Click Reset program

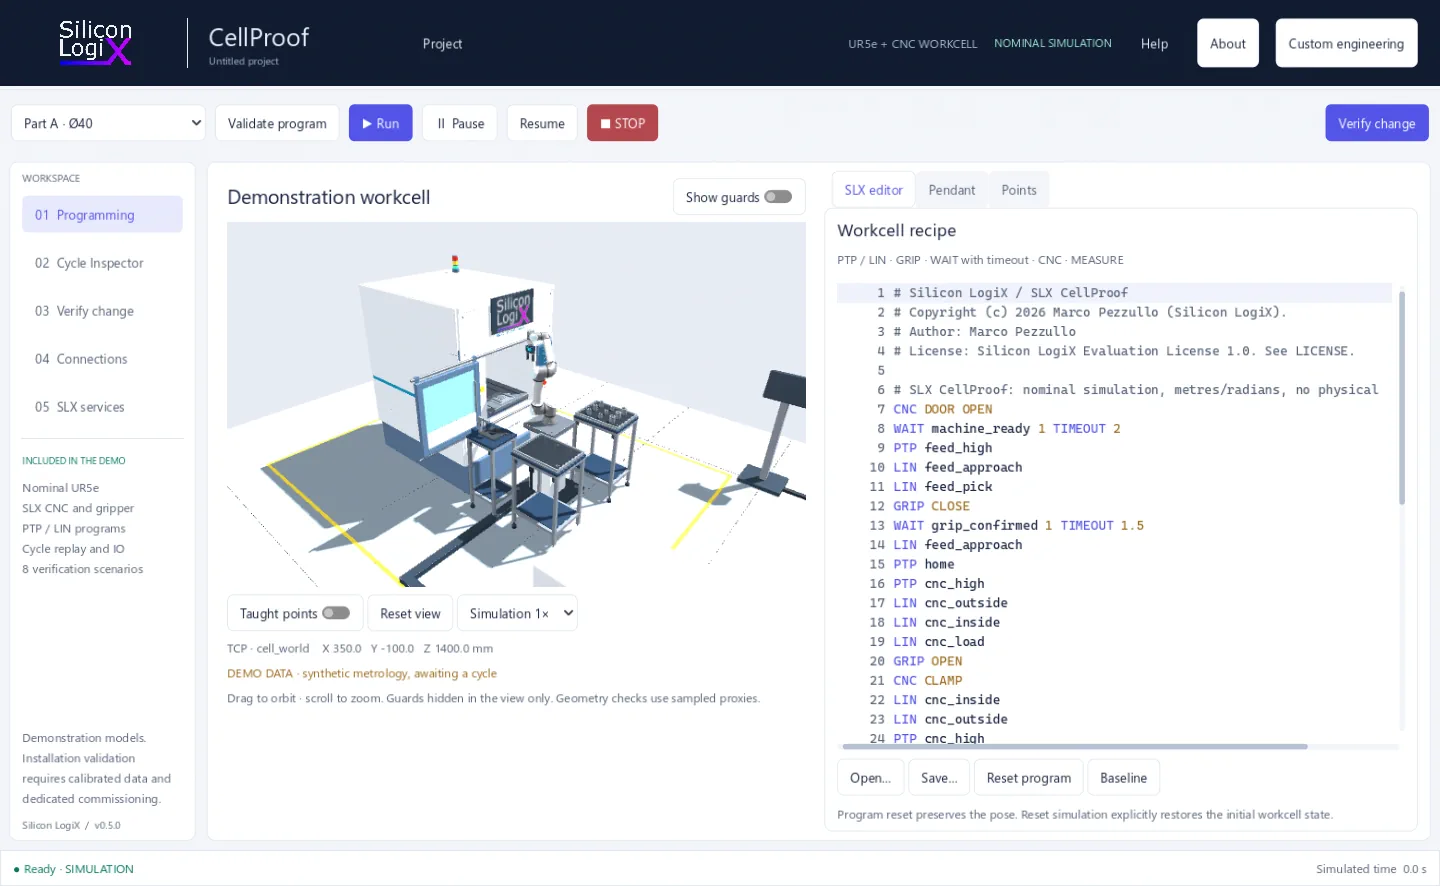(1029, 778)
